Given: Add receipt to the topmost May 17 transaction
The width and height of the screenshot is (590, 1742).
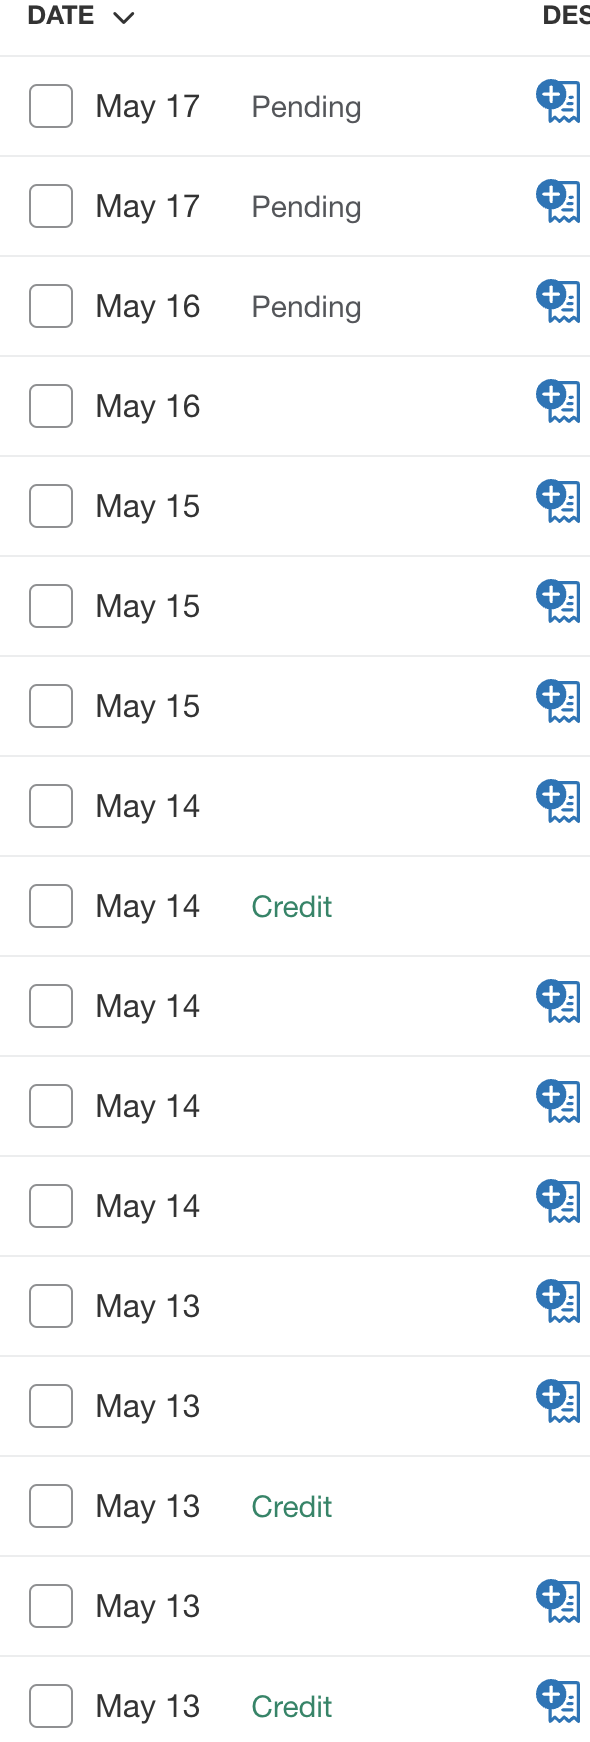Looking at the screenshot, I should point(558,101).
